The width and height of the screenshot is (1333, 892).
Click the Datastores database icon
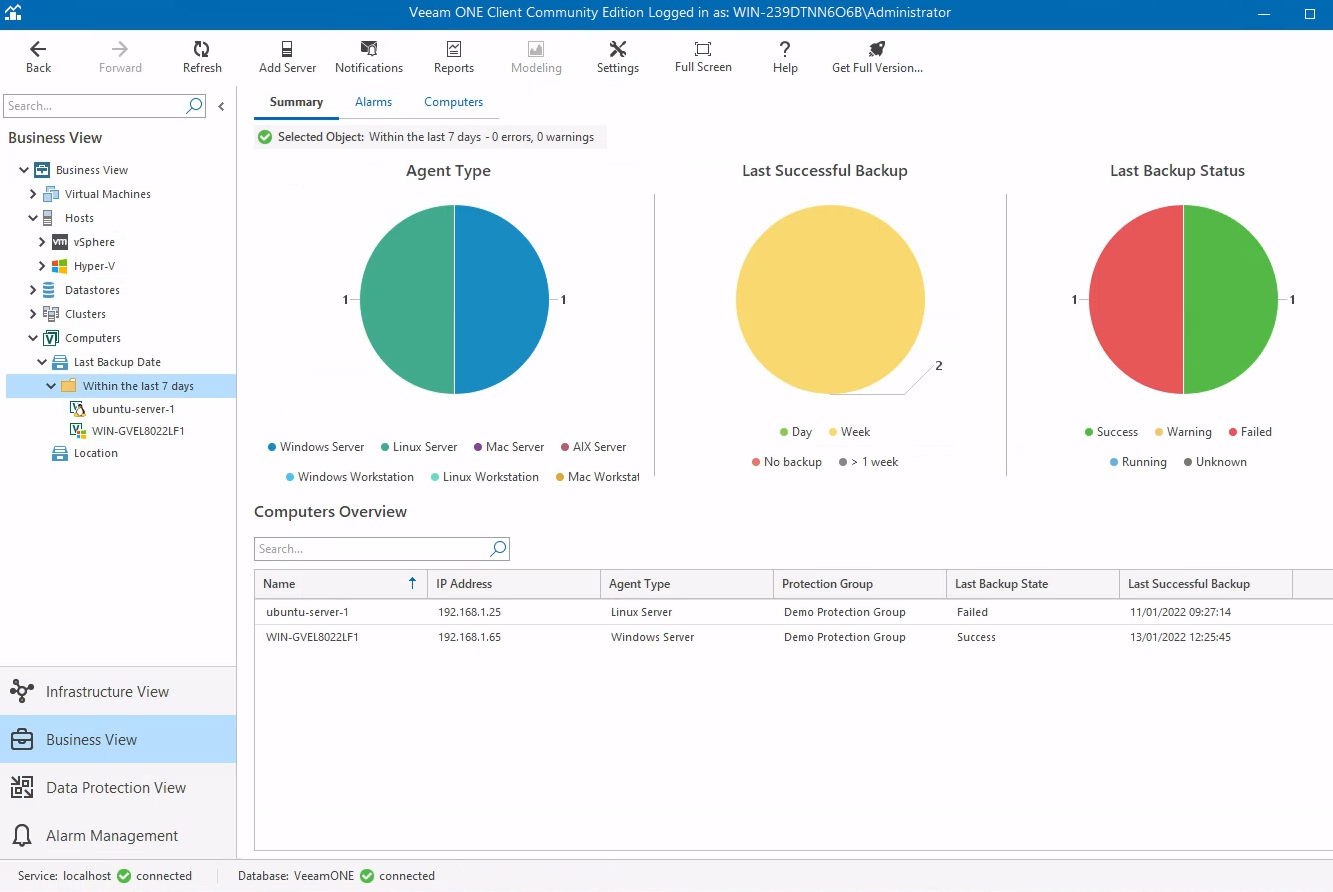49,290
